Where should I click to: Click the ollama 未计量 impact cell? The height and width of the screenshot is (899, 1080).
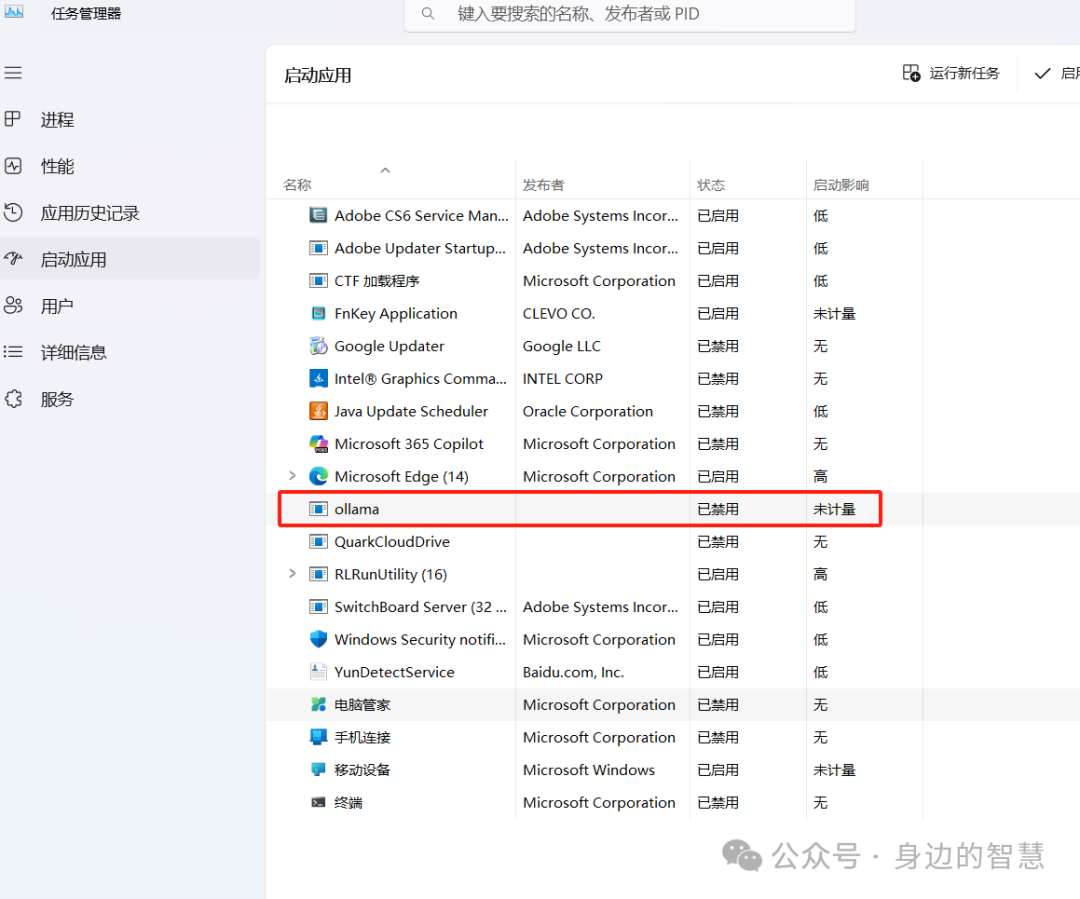pos(834,509)
